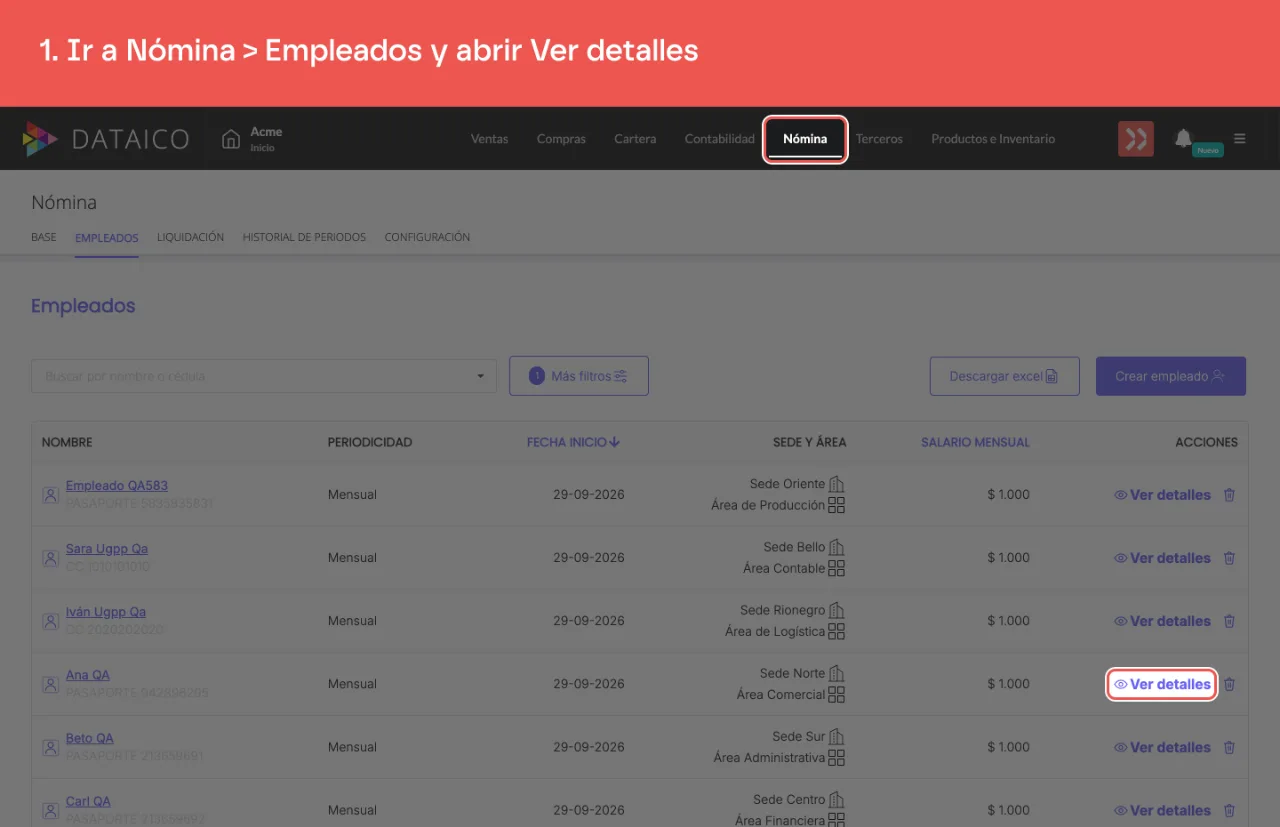Click grid icon next to Área de Producción
Image resolution: width=1280 pixels, height=827 pixels.
point(837,505)
